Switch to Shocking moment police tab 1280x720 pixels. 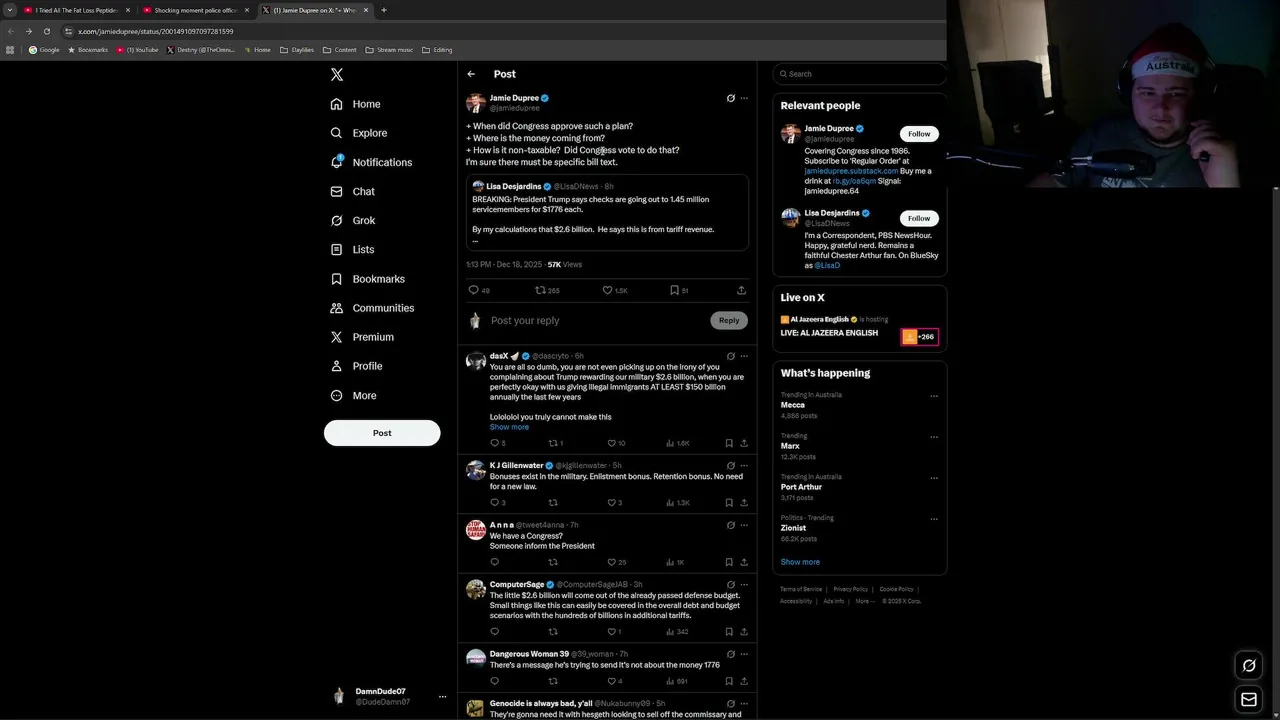tap(196, 10)
